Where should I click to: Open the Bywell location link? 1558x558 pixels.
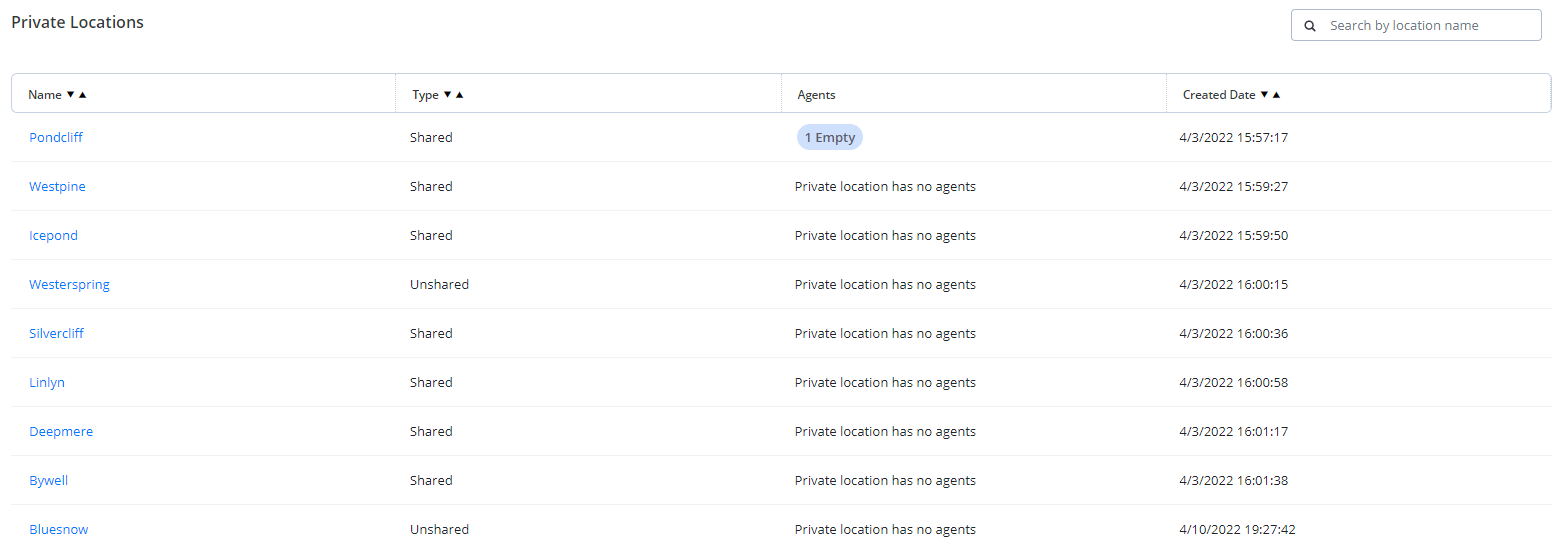[48, 480]
